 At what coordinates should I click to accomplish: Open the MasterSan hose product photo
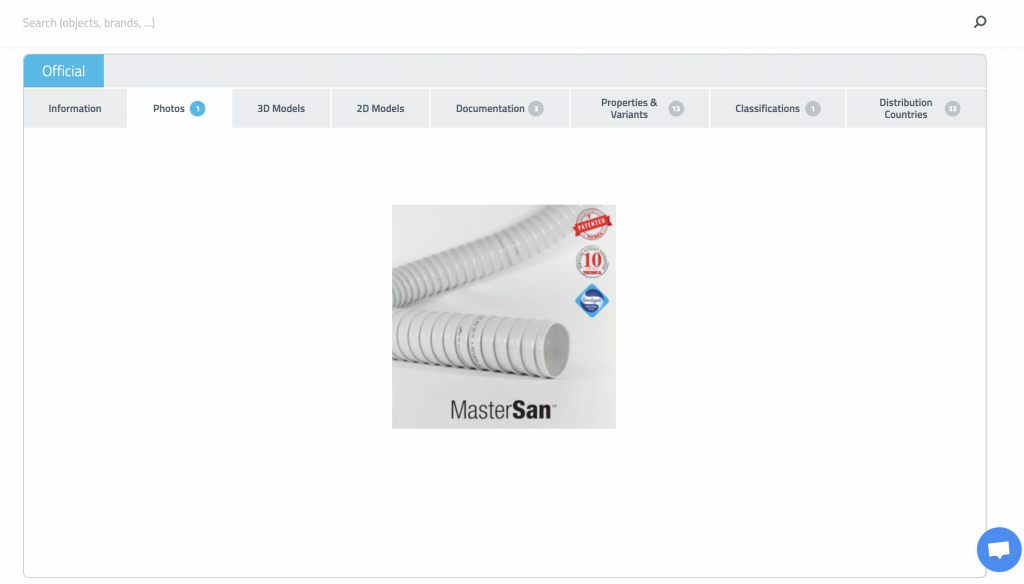[504, 317]
